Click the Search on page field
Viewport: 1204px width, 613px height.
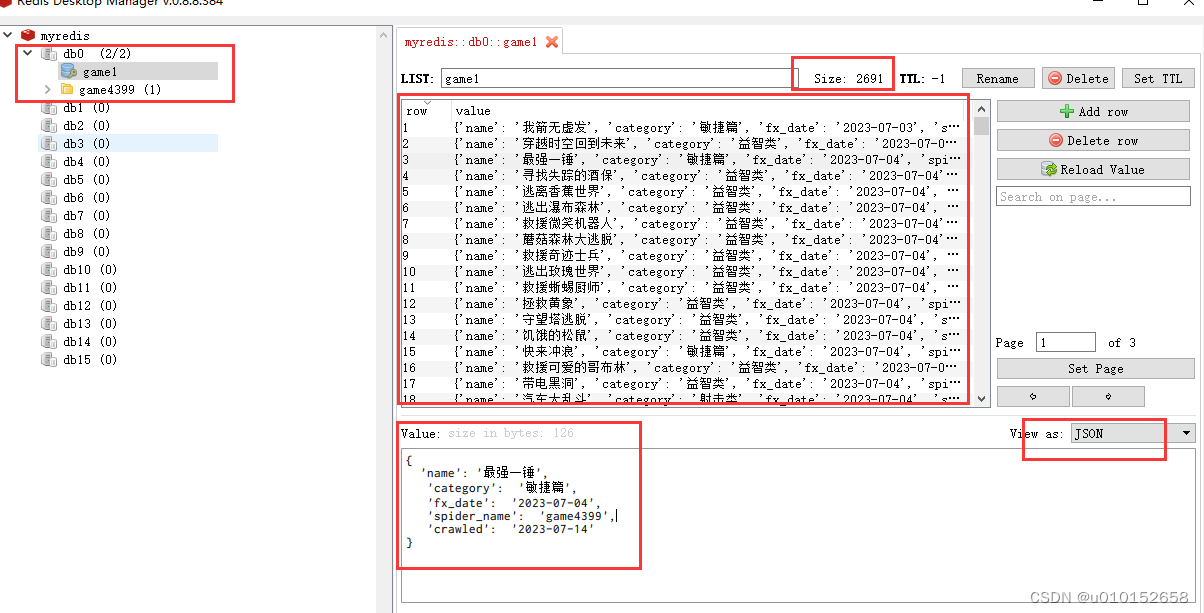[1093, 196]
